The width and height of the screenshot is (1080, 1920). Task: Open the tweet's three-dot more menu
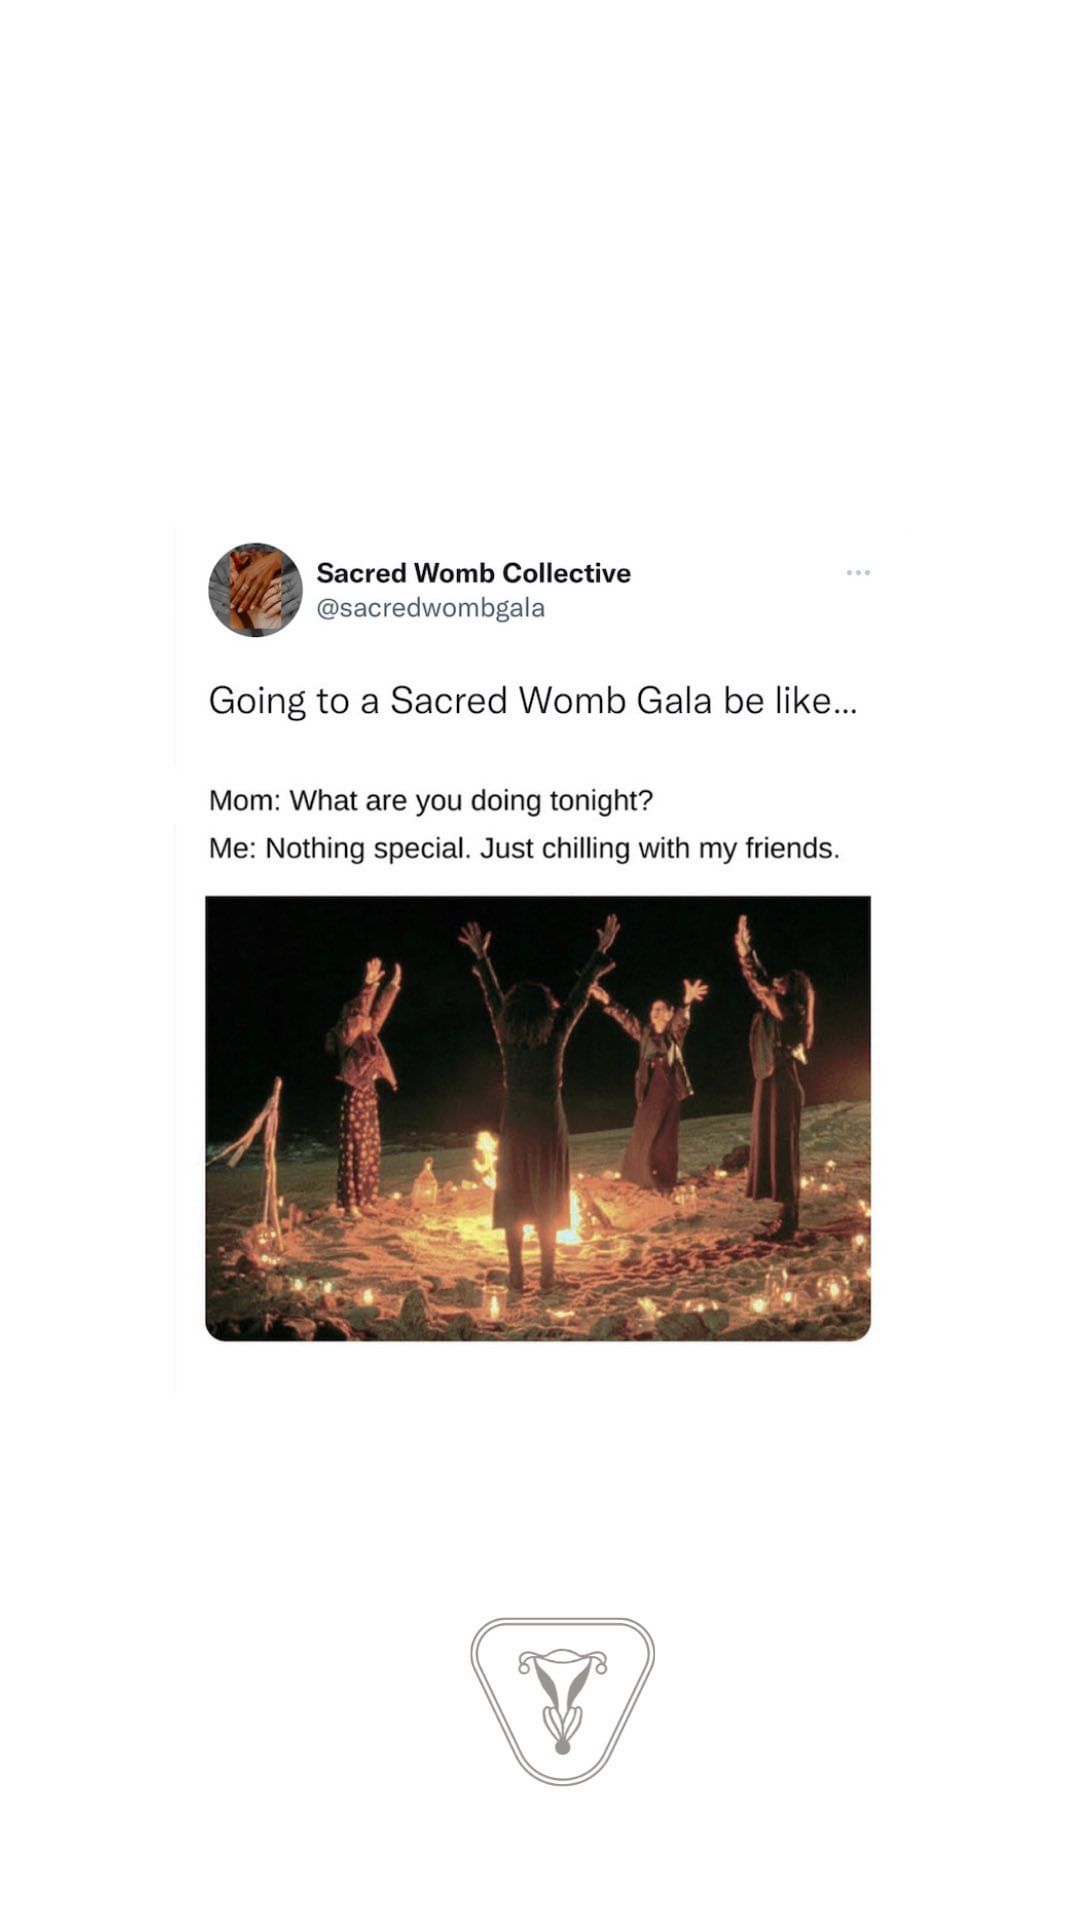click(x=858, y=572)
